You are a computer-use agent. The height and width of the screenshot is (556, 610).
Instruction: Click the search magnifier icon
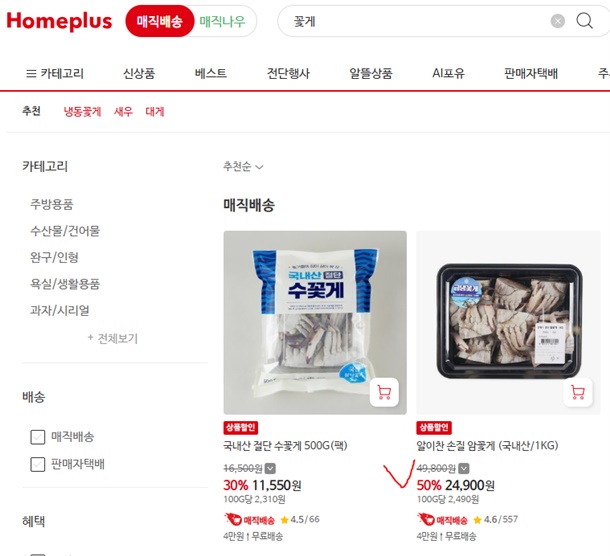pyautogui.click(x=584, y=21)
